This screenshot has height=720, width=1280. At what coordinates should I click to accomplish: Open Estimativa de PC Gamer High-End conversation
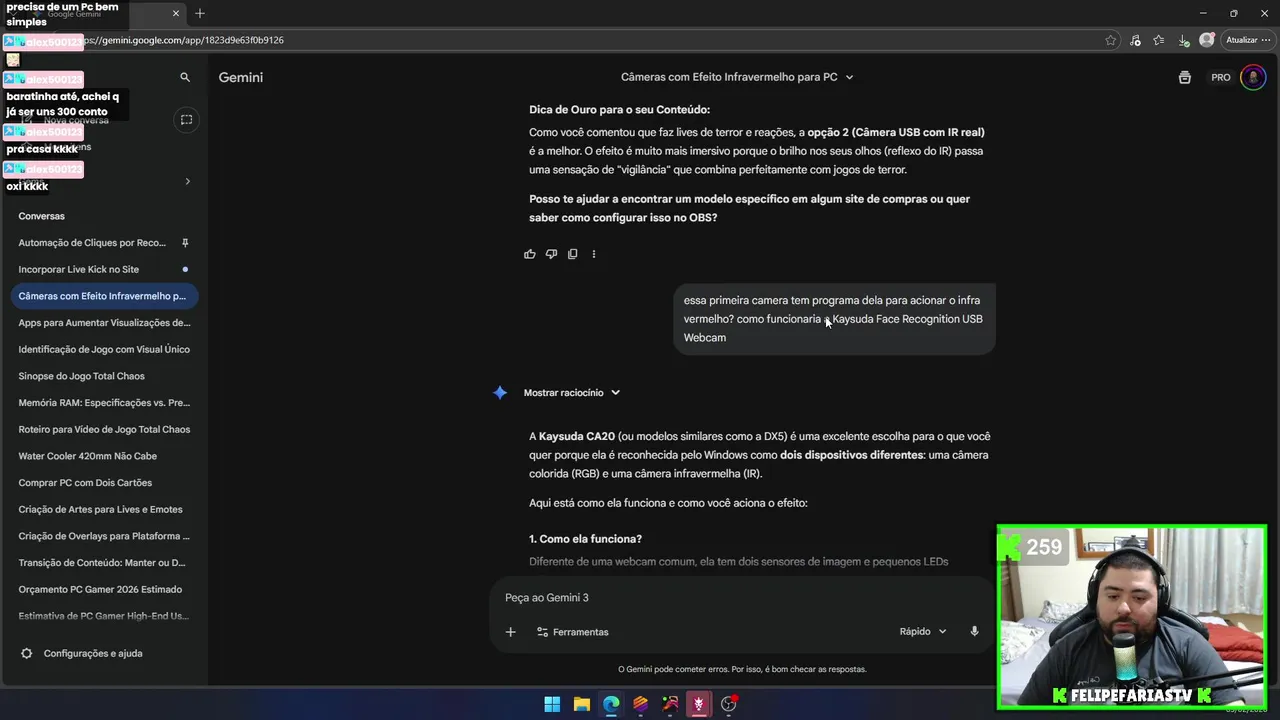click(104, 616)
